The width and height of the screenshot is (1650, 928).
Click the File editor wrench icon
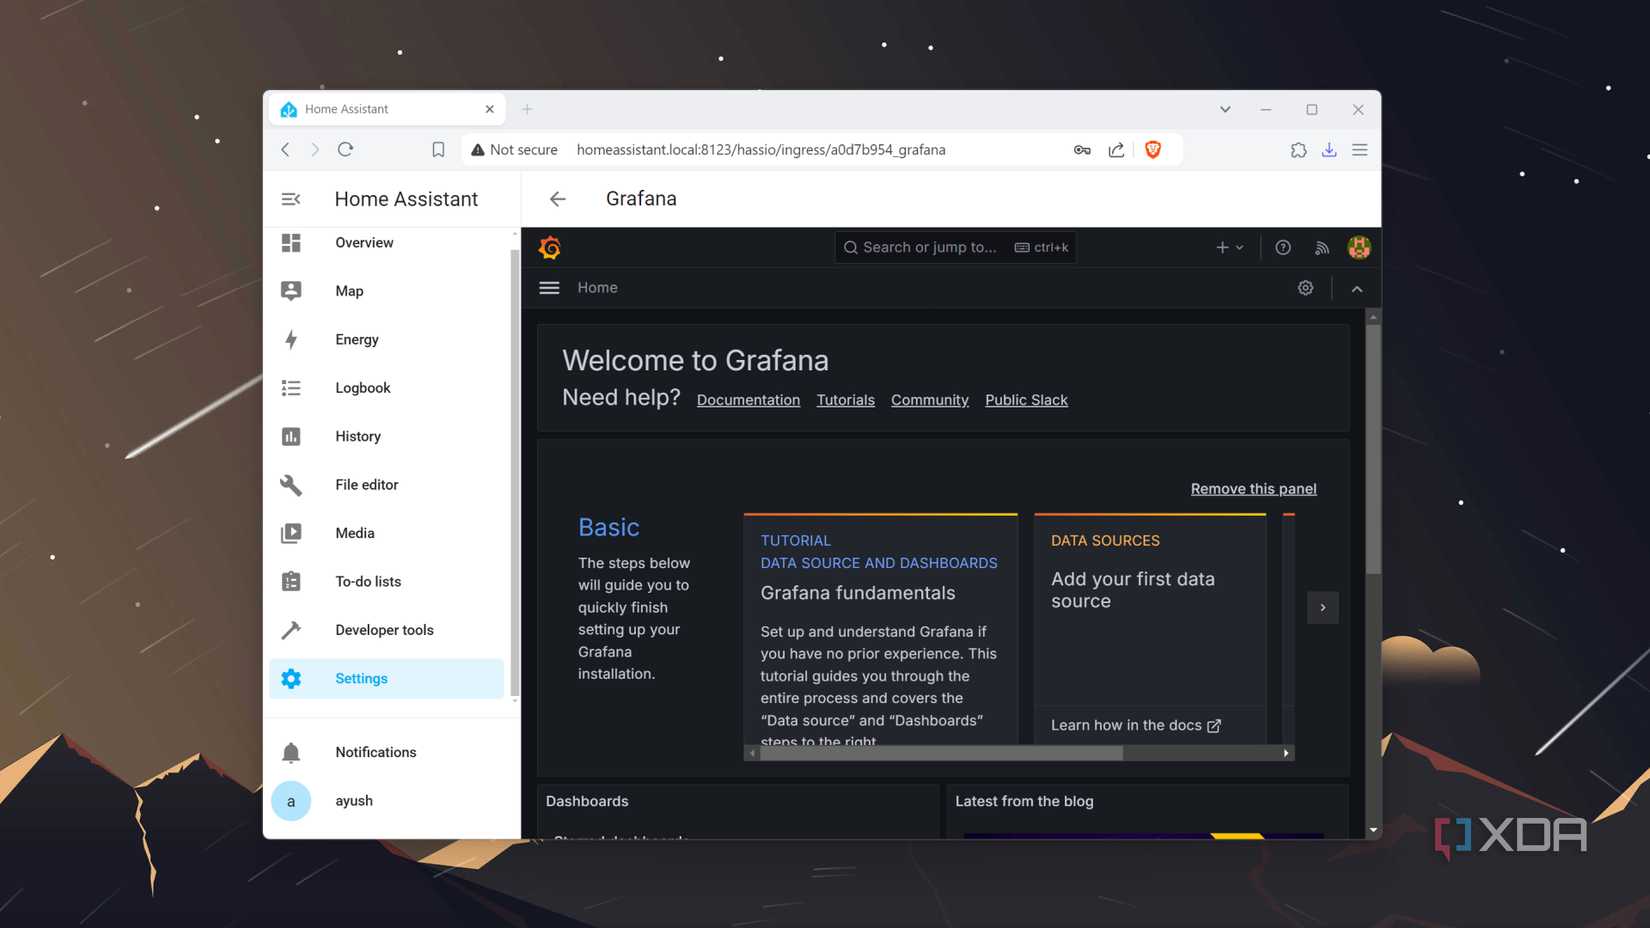[x=291, y=484]
